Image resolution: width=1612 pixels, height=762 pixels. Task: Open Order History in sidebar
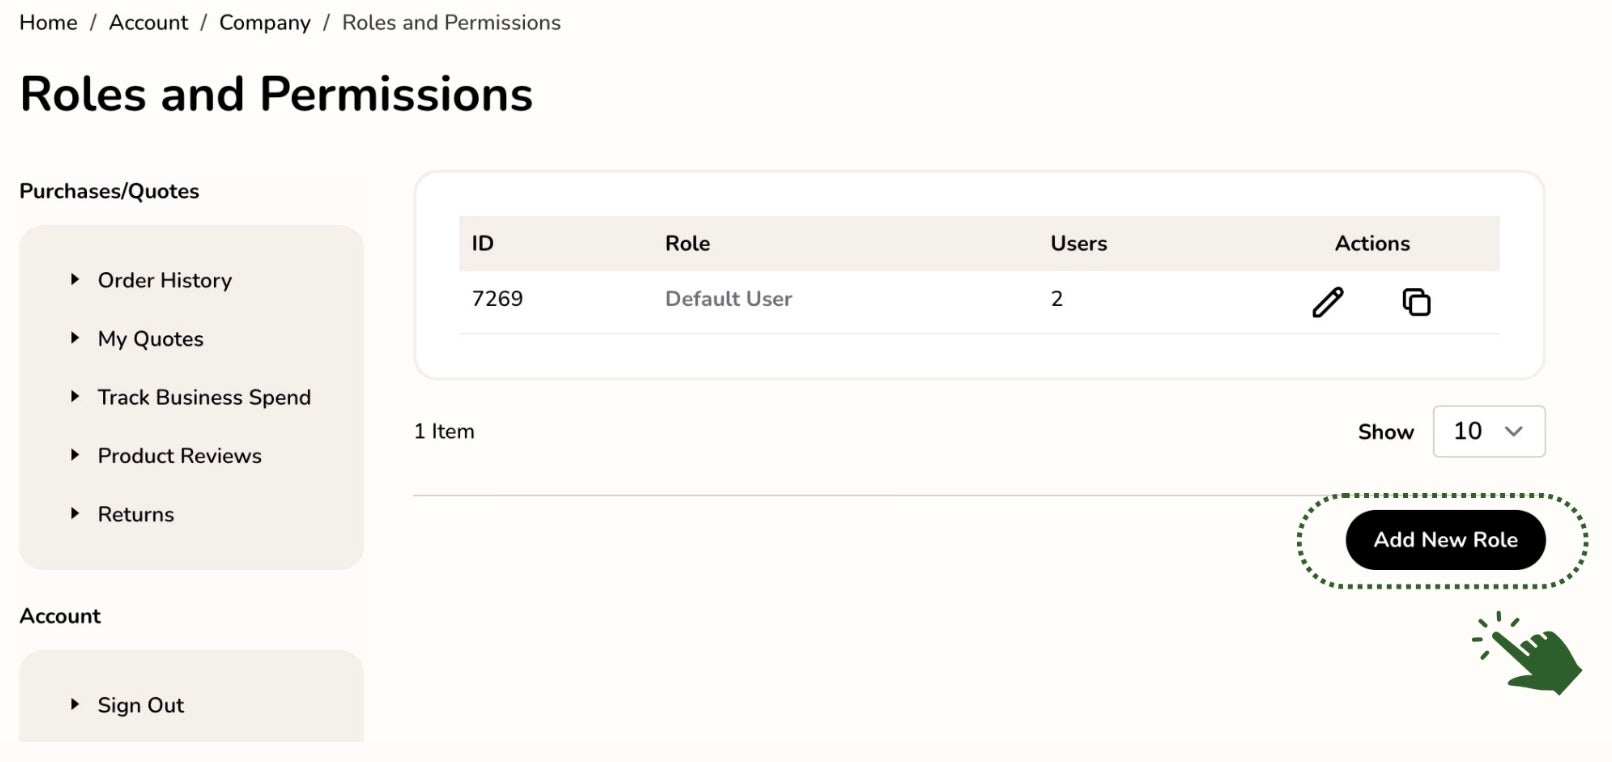click(x=165, y=280)
